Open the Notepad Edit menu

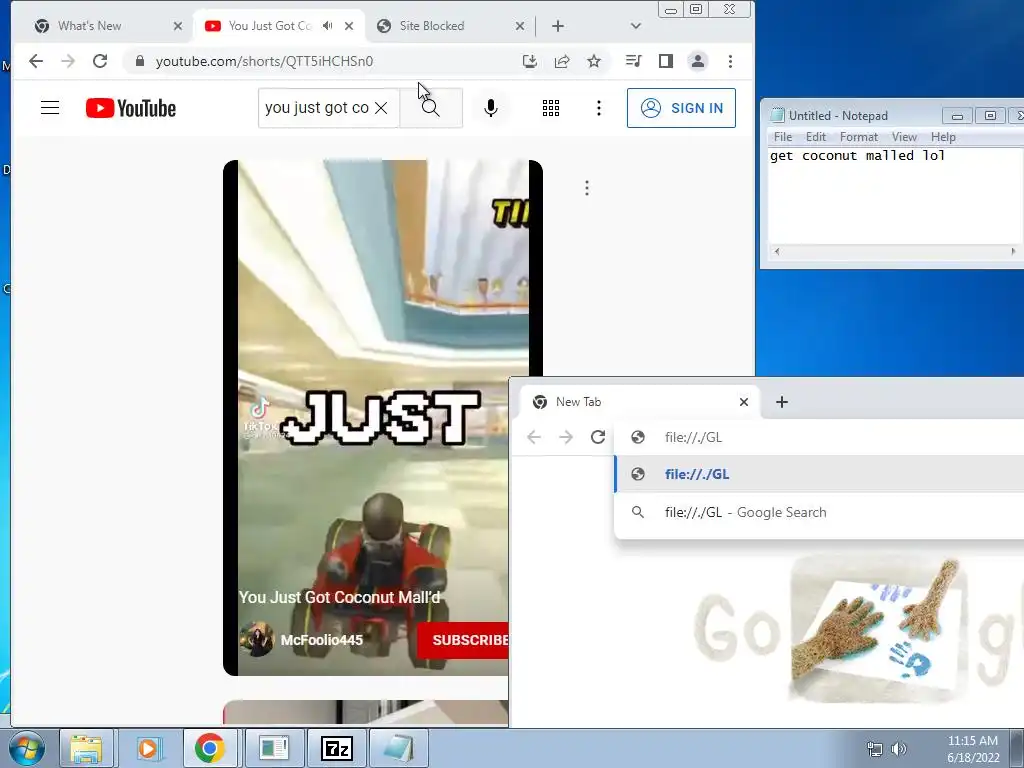816,136
